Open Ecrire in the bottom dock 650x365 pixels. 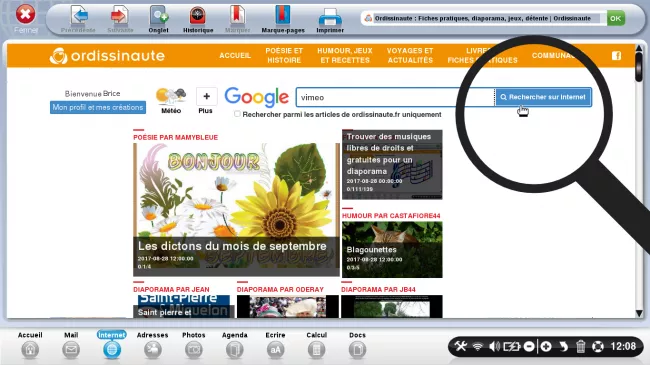click(275, 345)
